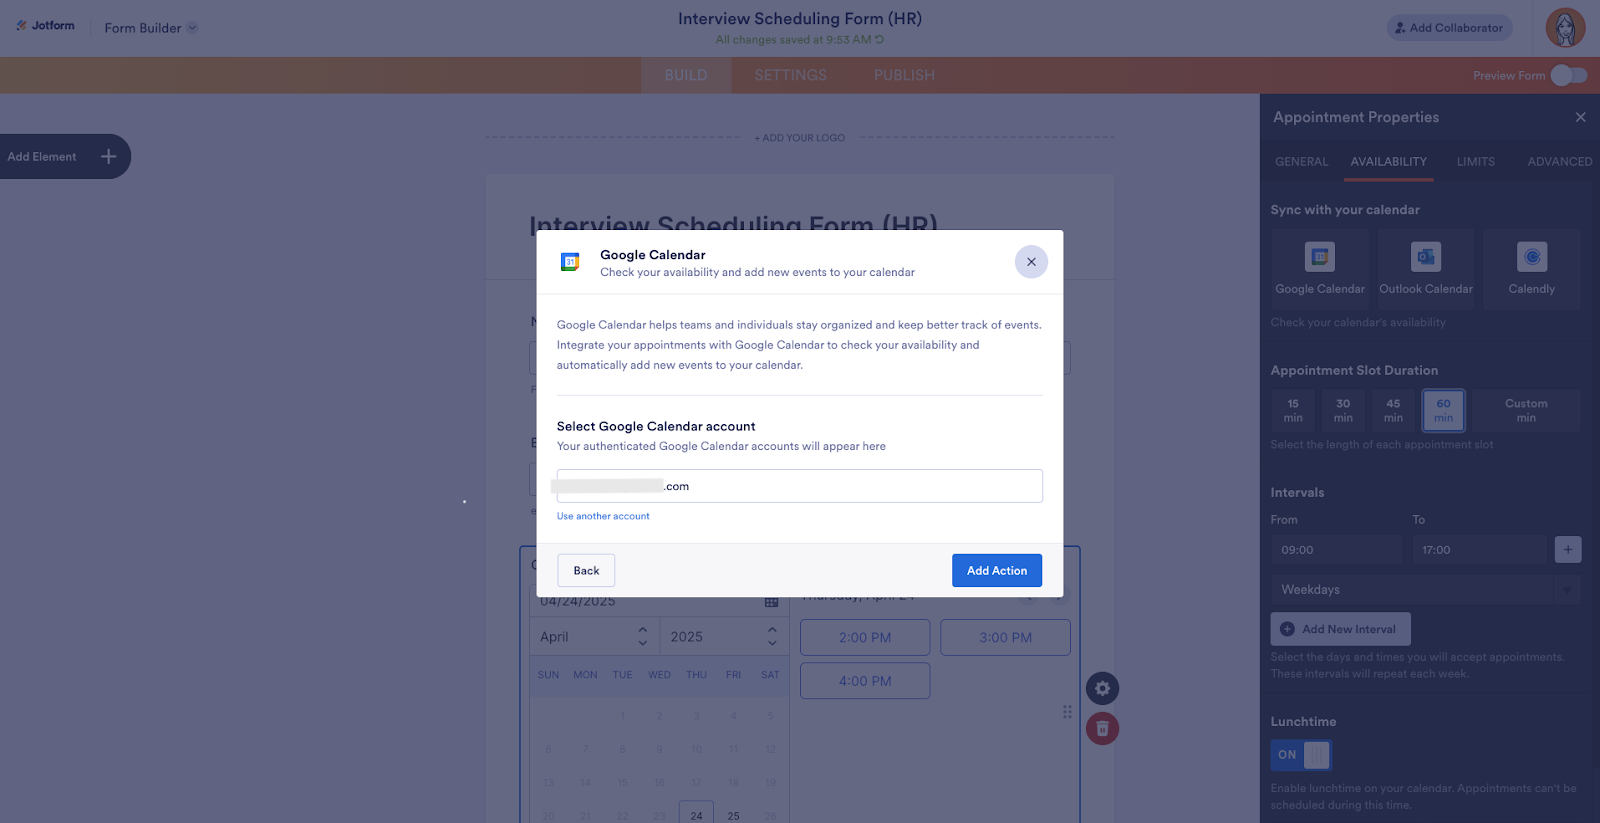Open the 2025 year selector
1600x823 pixels.
[x=724, y=637]
